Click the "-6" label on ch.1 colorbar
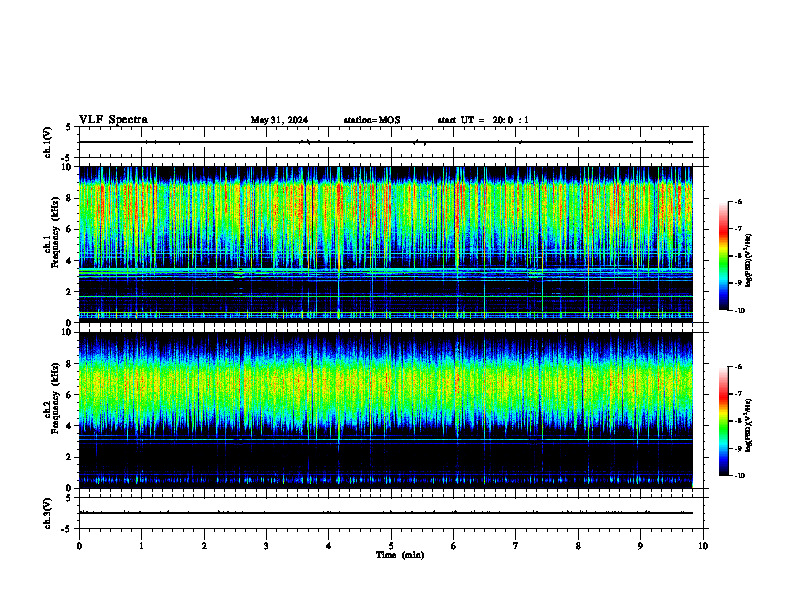Viewport: 792px width, 612px height. [738, 201]
